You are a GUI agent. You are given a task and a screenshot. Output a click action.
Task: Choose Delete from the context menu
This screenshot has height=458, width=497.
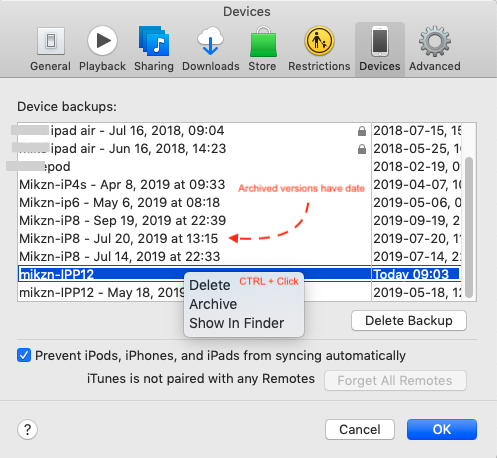point(210,285)
